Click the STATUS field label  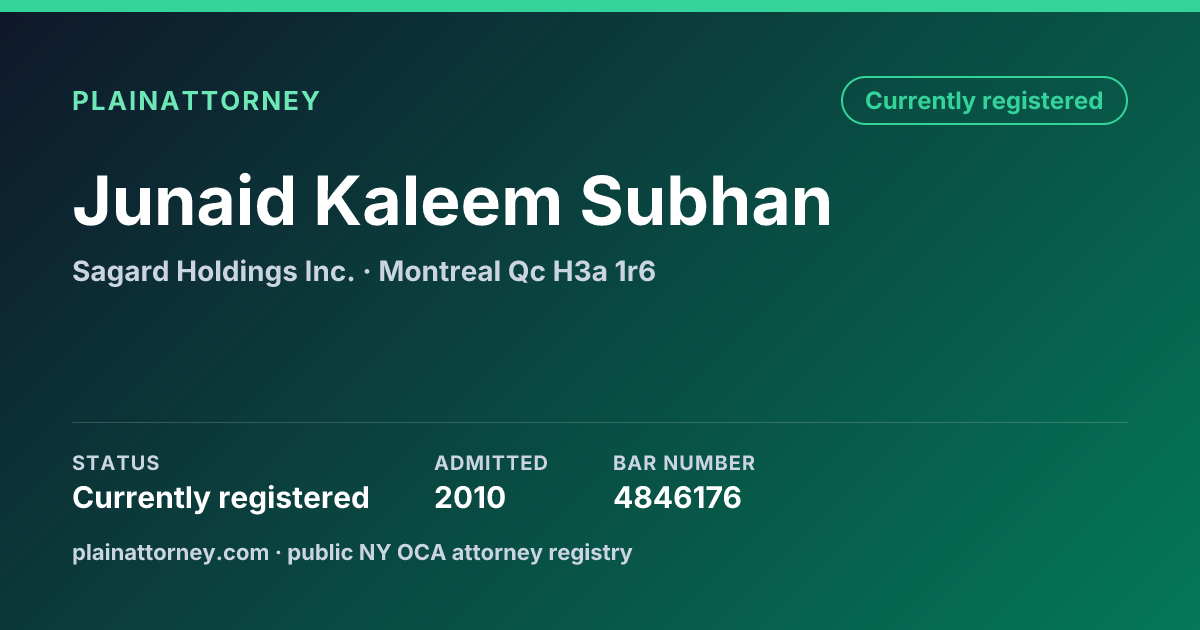[116, 463]
